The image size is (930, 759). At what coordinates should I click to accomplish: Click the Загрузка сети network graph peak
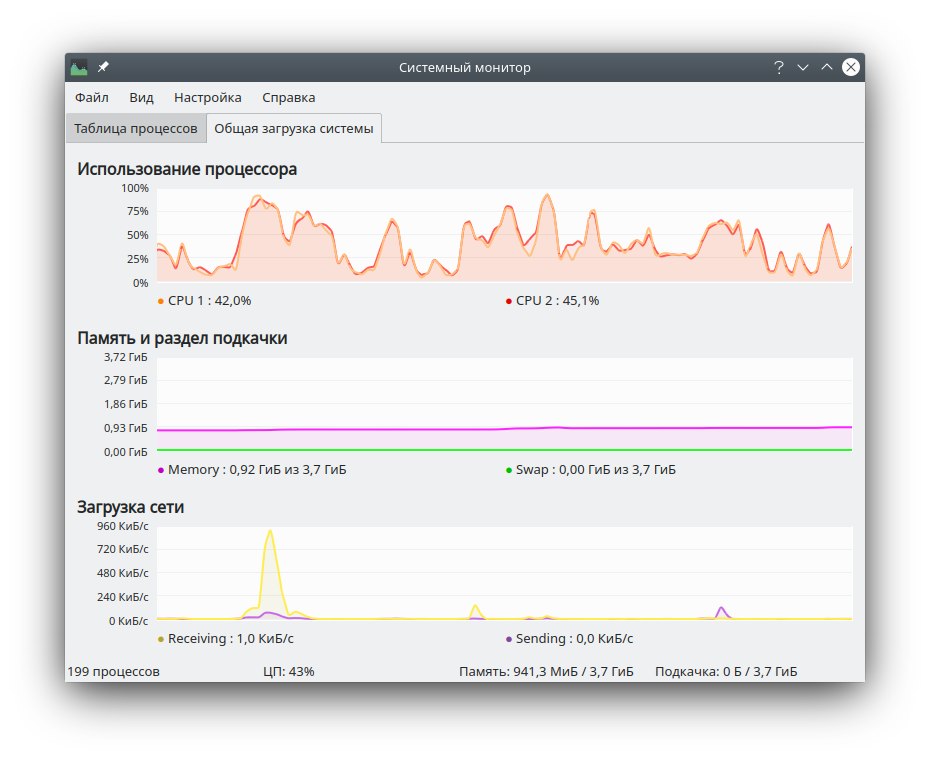[x=270, y=533]
